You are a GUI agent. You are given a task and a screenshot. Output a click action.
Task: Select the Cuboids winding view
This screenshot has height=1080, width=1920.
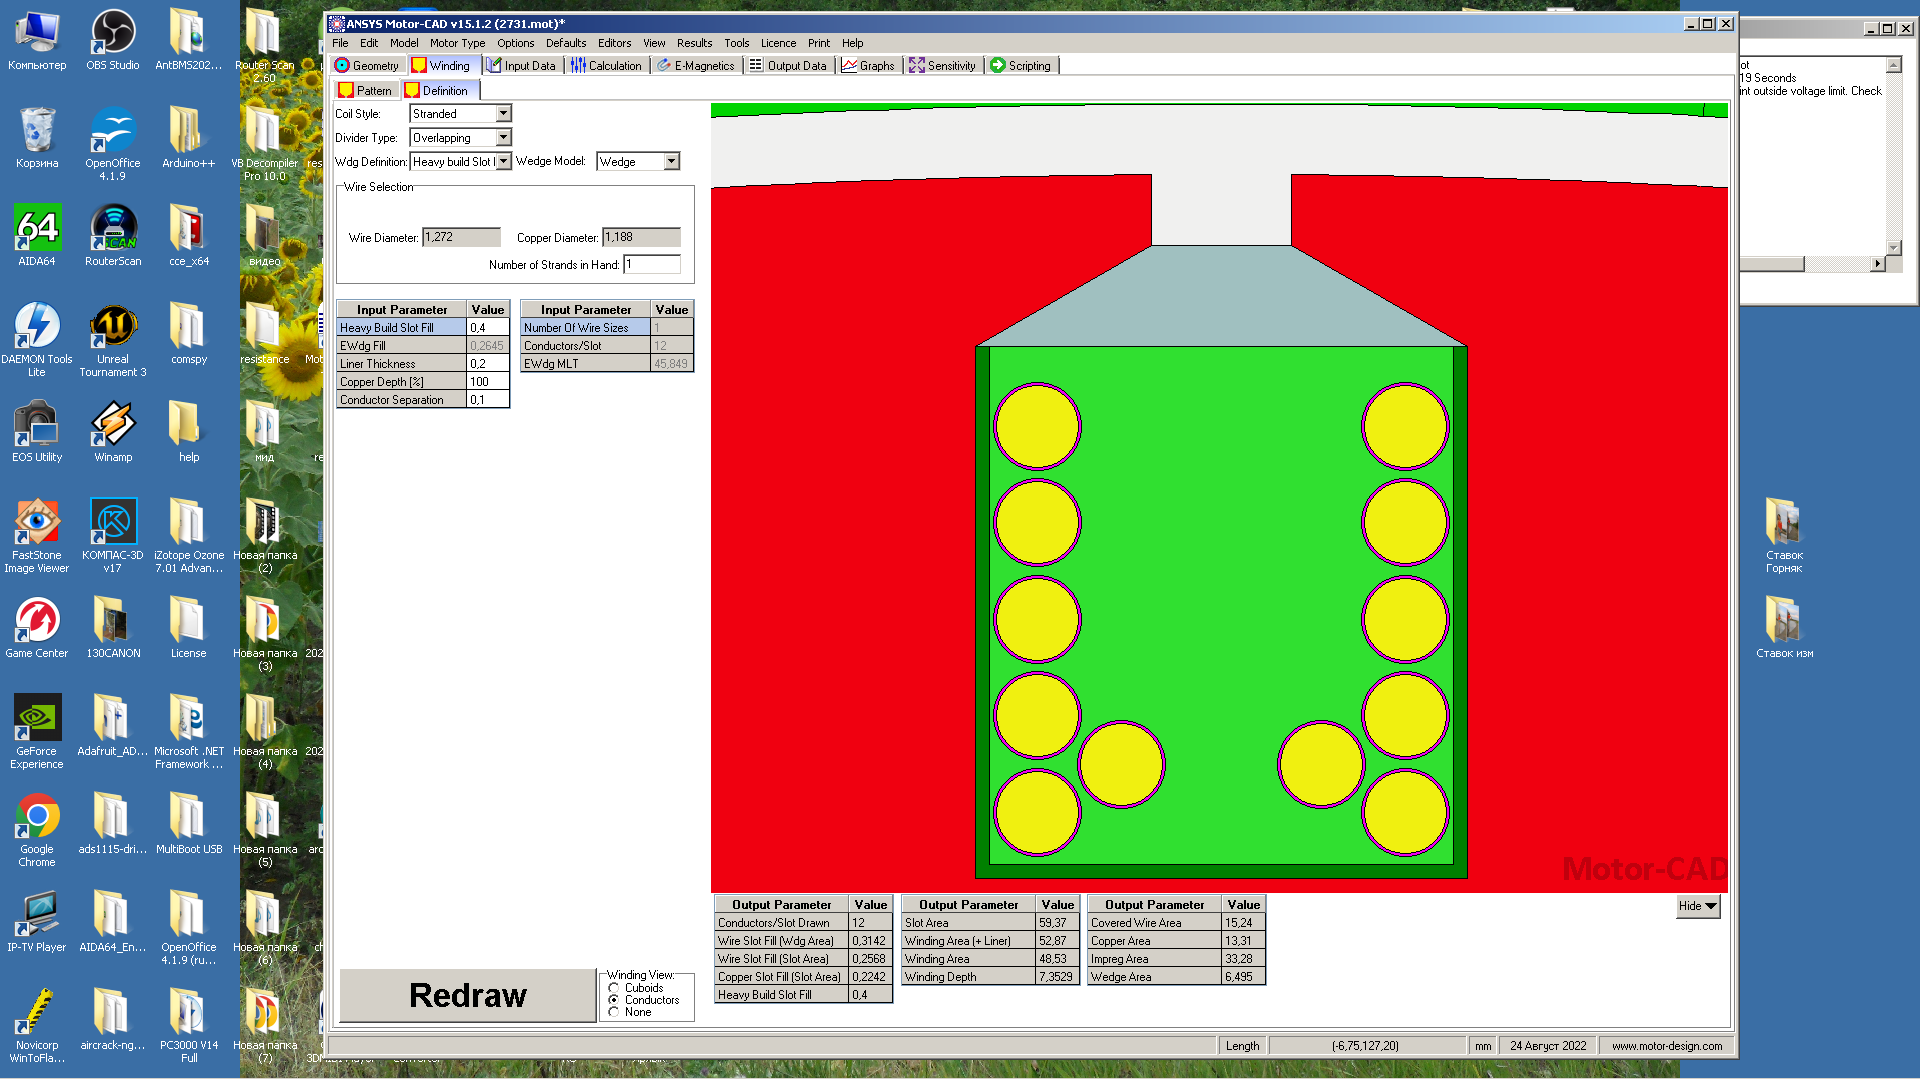click(x=614, y=988)
